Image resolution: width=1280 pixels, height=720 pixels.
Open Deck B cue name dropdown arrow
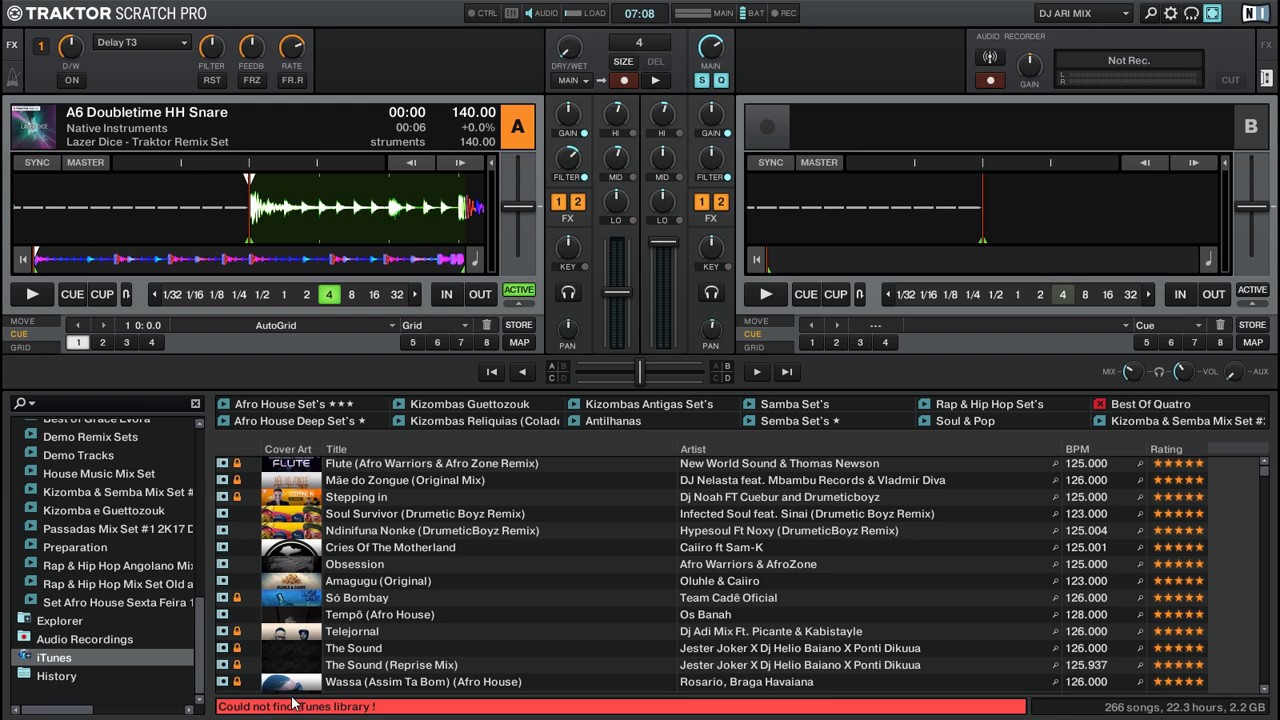(x=1126, y=325)
